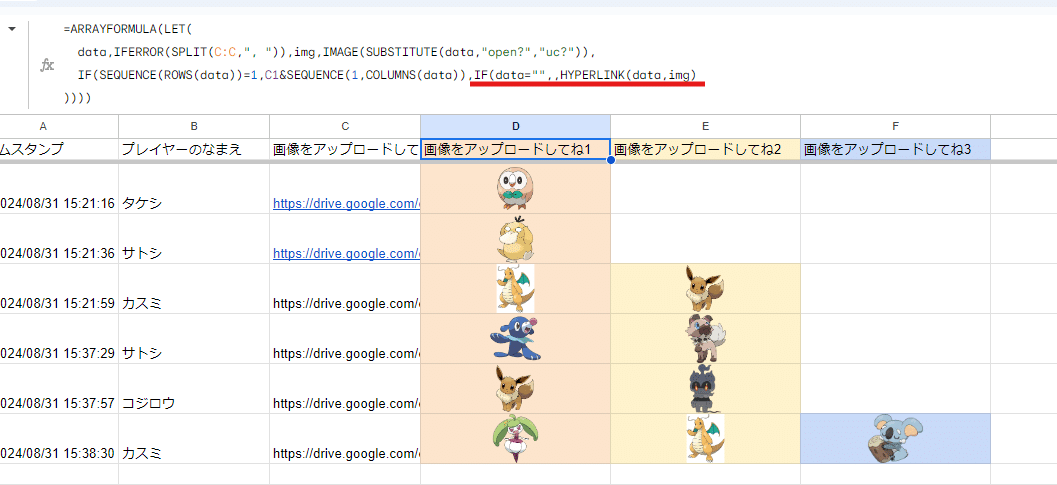Select timestamp cell 15:37:57
Viewport: 1057px width, 485px height.
click(59, 389)
